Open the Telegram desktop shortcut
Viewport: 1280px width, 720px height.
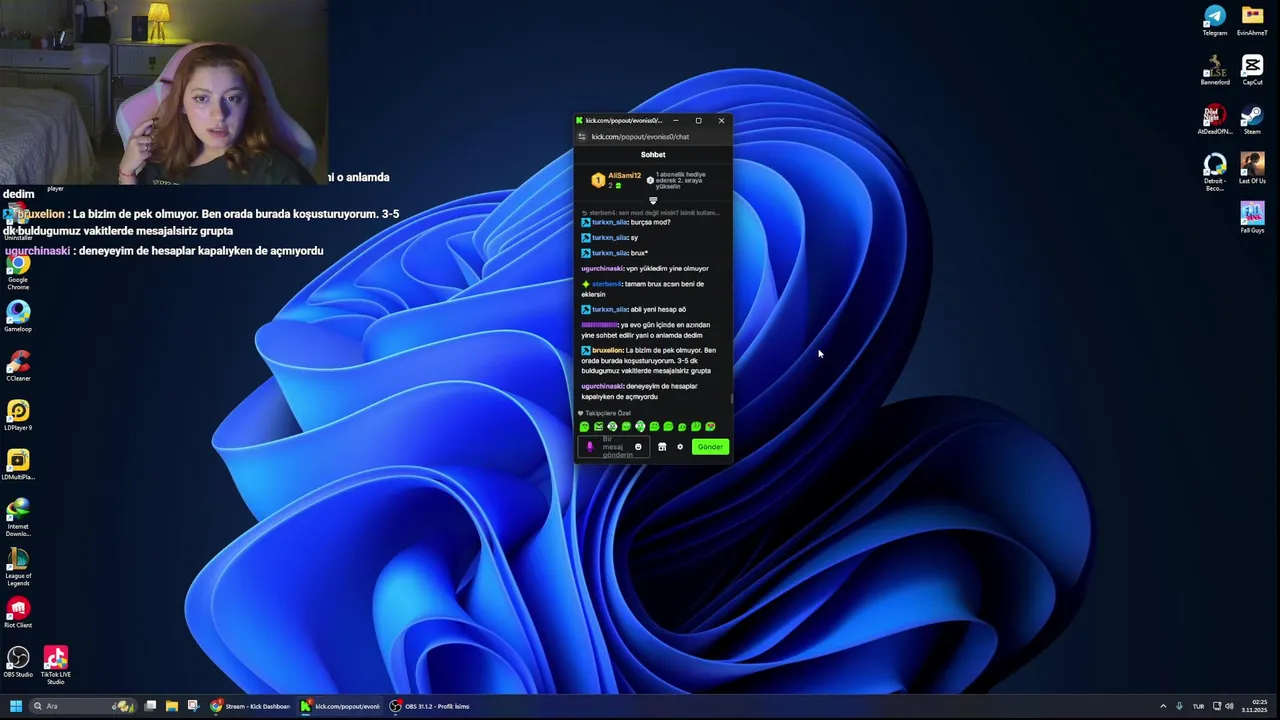1215,21
